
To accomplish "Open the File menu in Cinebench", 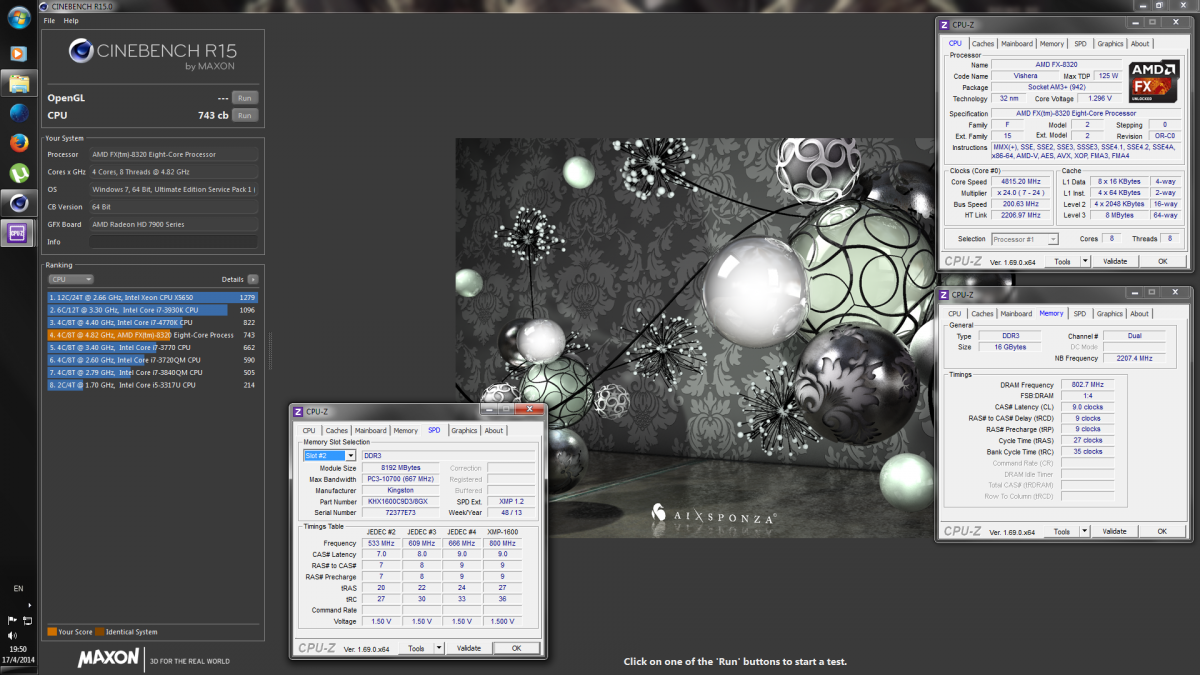I will click(49, 20).
